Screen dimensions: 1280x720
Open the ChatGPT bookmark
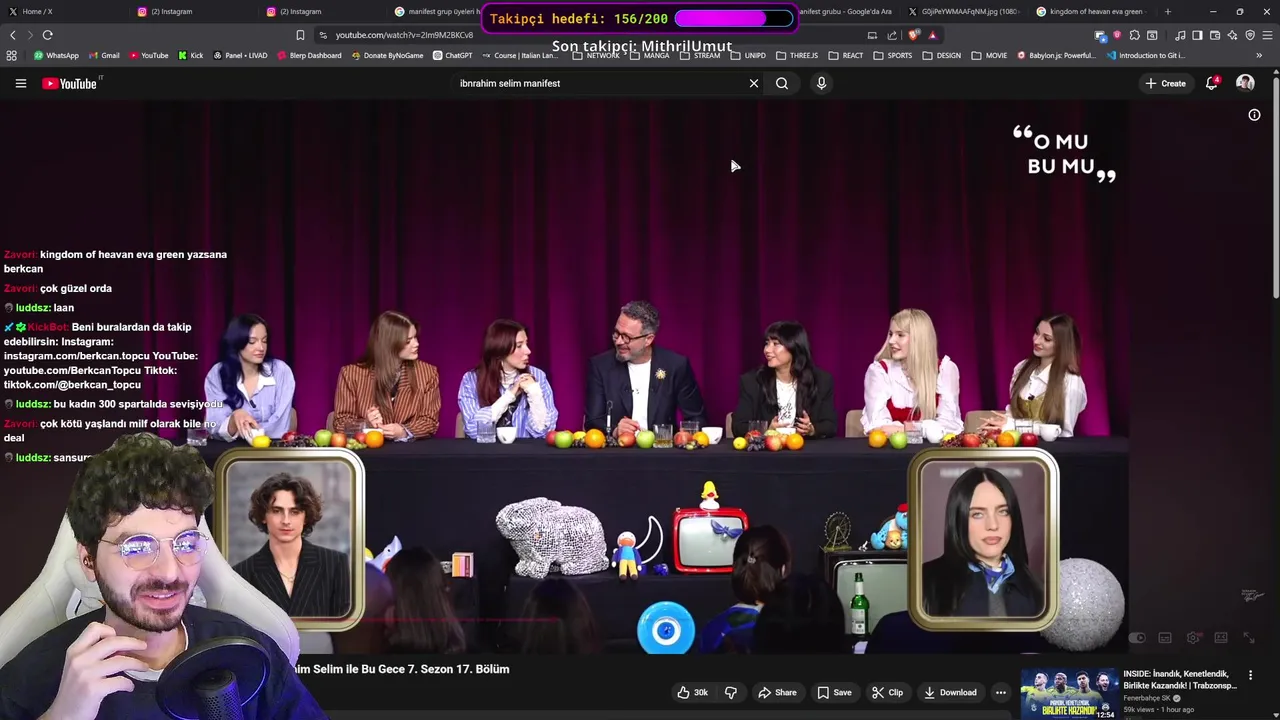pyautogui.click(x=452, y=55)
